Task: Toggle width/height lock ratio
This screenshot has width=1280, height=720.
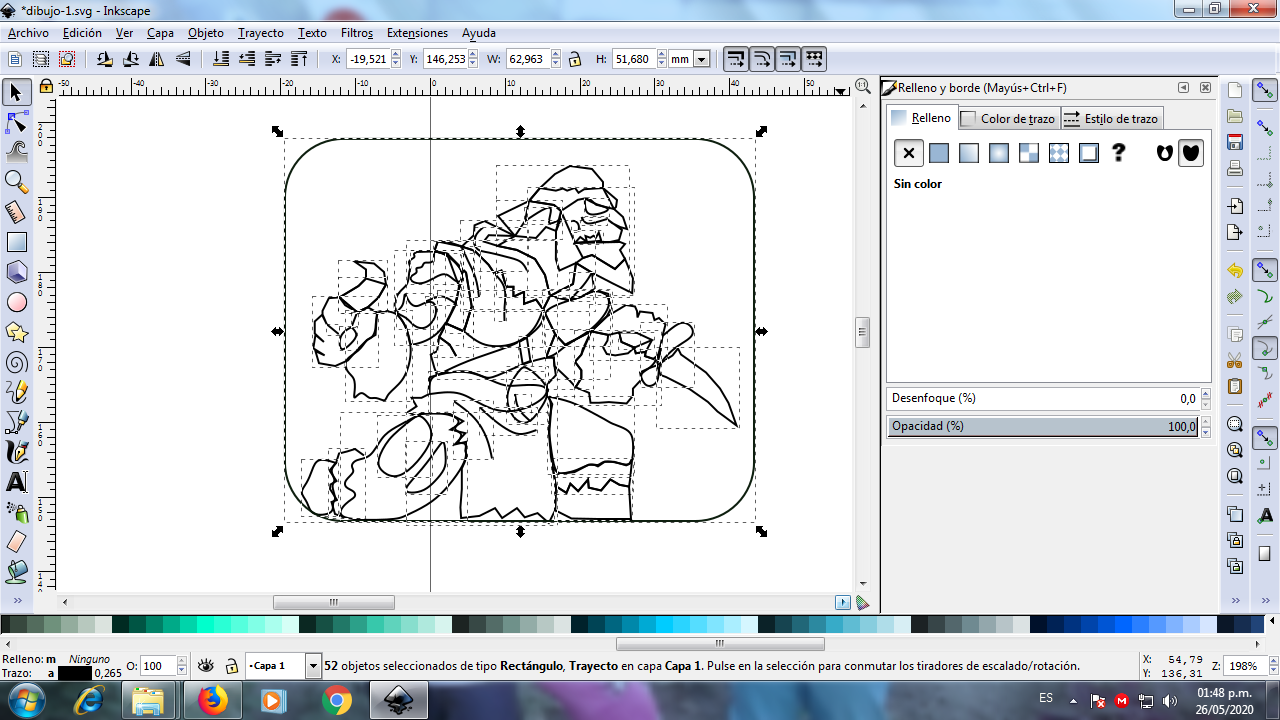Action: [575, 59]
